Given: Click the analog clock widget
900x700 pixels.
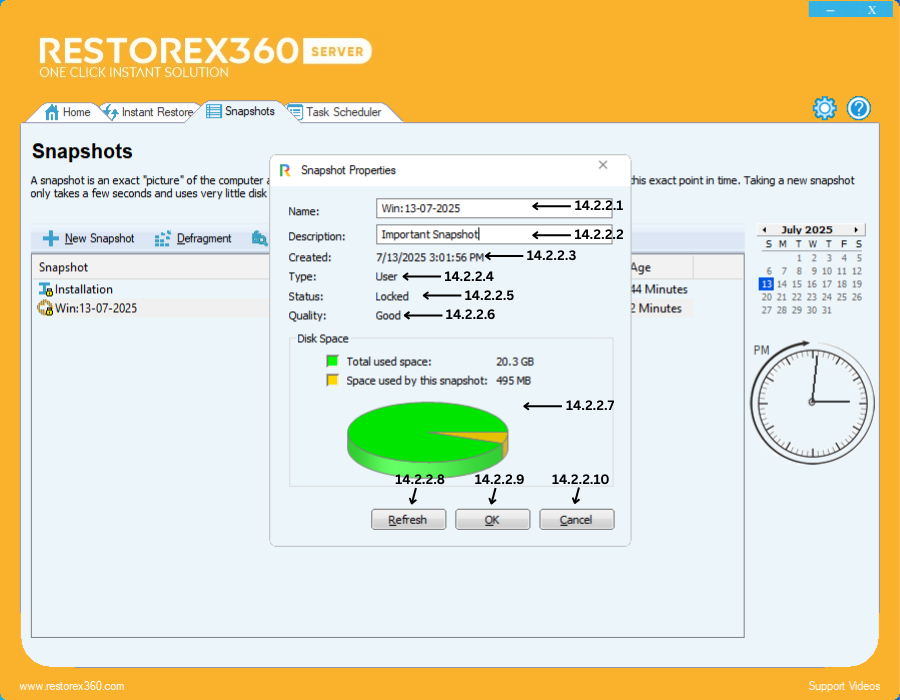Looking at the screenshot, I should click(812, 402).
